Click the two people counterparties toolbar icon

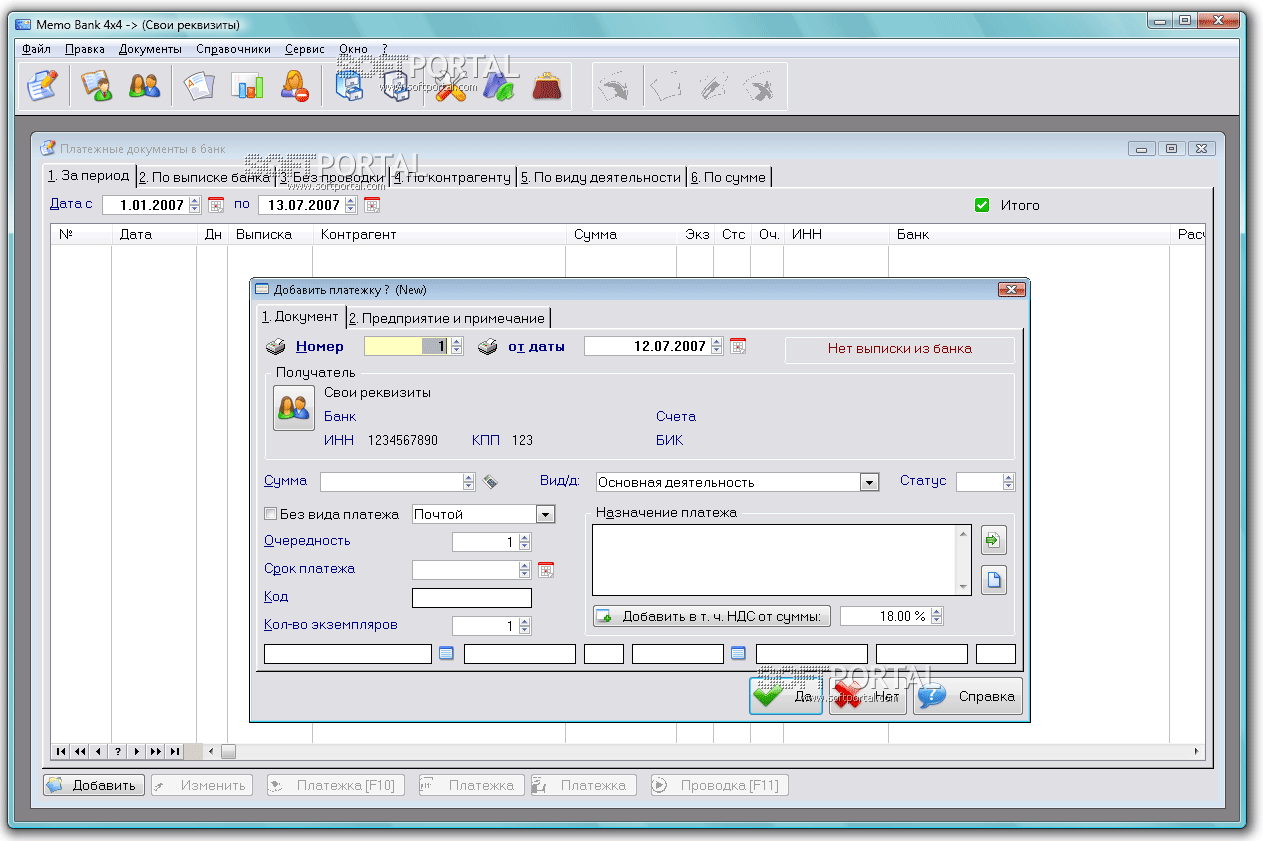(x=145, y=86)
